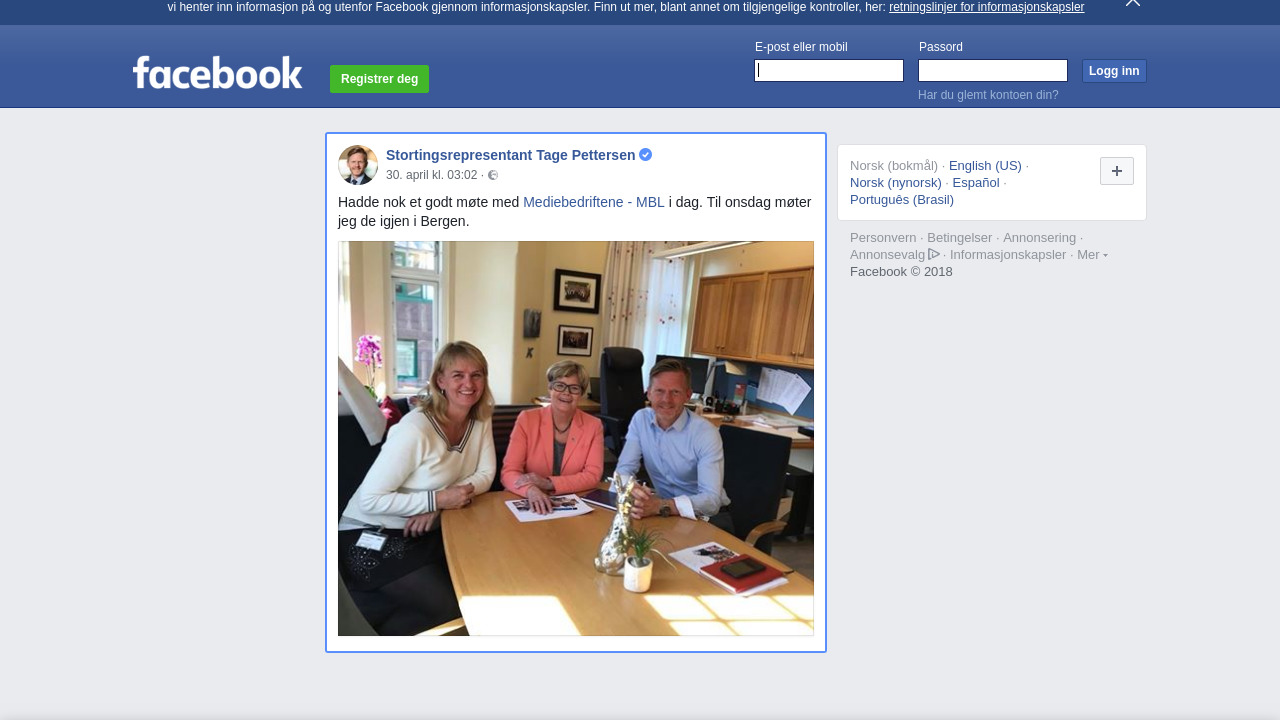The height and width of the screenshot is (720, 1280).
Task: Click the Registrer deg button
Action: (379, 79)
